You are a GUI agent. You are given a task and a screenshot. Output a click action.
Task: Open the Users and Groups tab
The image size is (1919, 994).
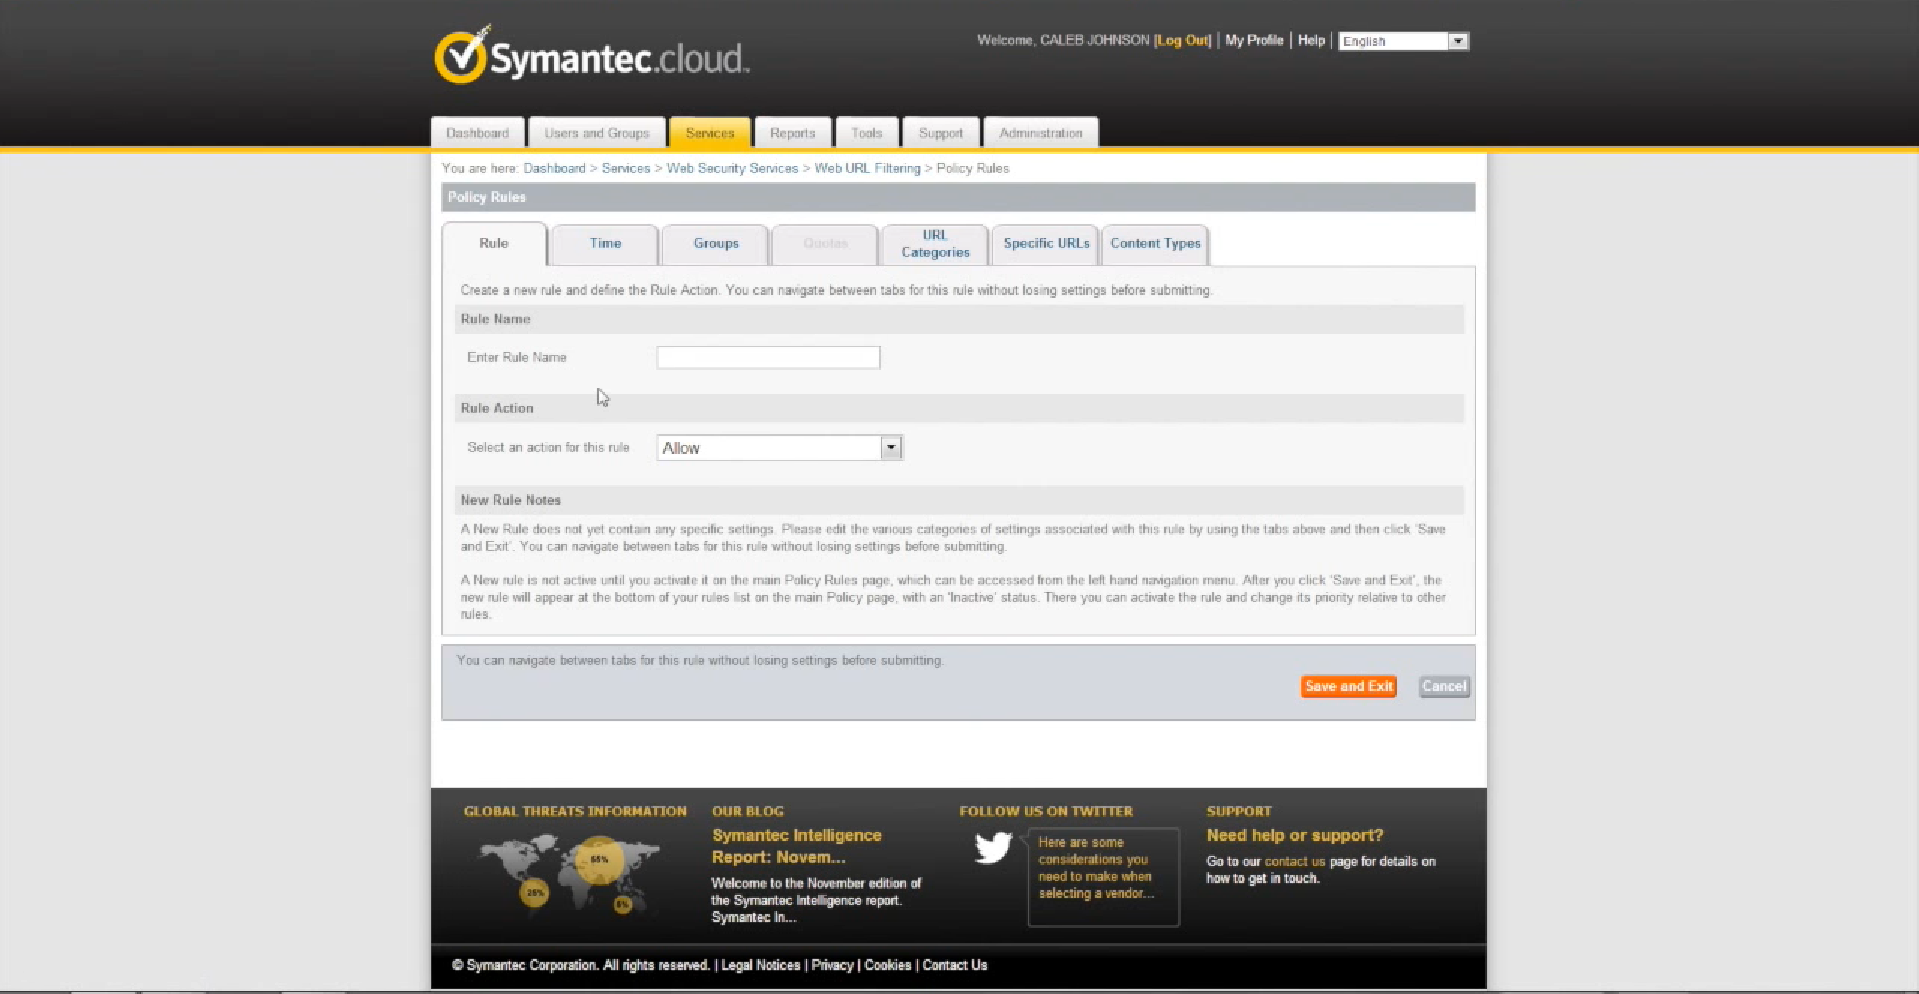[597, 133]
